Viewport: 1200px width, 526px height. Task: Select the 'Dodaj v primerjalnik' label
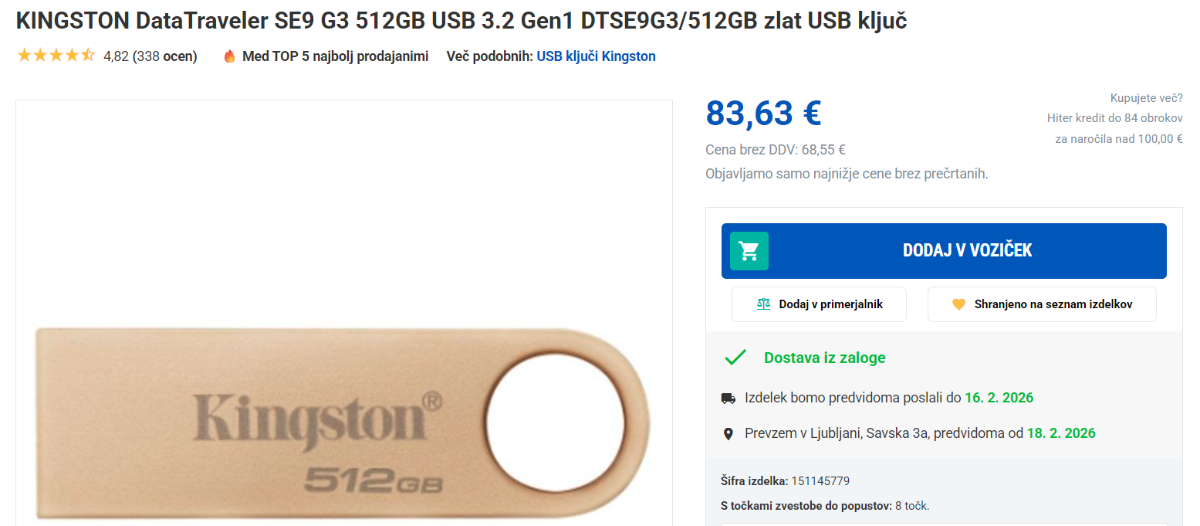coord(831,305)
